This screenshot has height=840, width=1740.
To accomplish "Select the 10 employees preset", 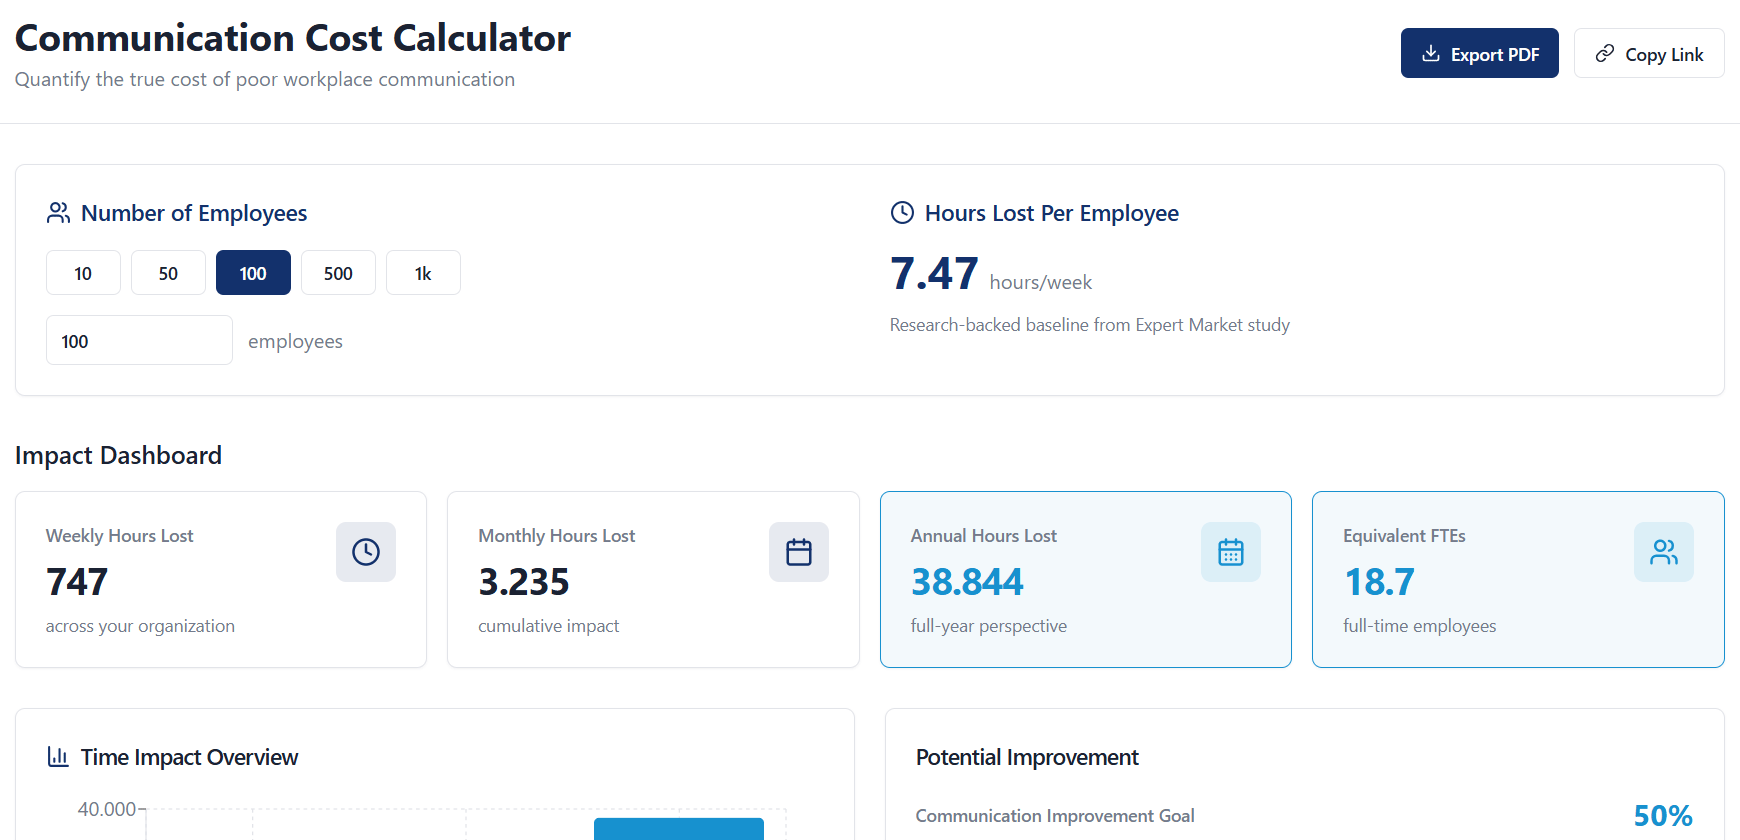I will coord(83,273).
